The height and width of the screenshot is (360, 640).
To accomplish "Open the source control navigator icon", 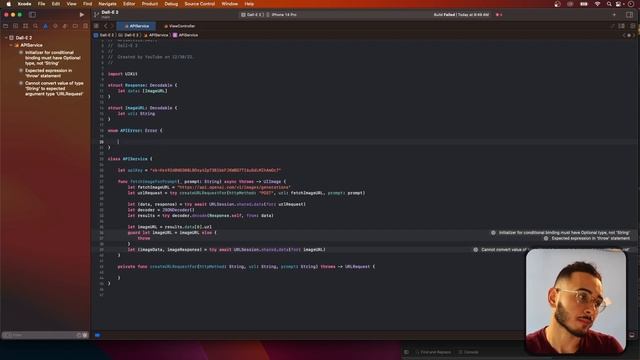I will [16, 26].
